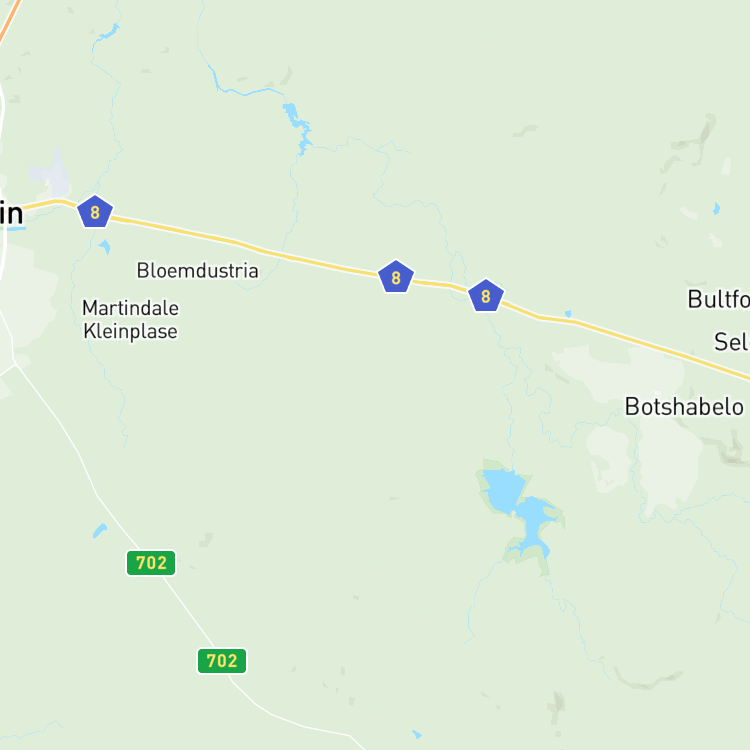Select the Botshabelo town label
This screenshot has width=750, height=750.
(684, 407)
